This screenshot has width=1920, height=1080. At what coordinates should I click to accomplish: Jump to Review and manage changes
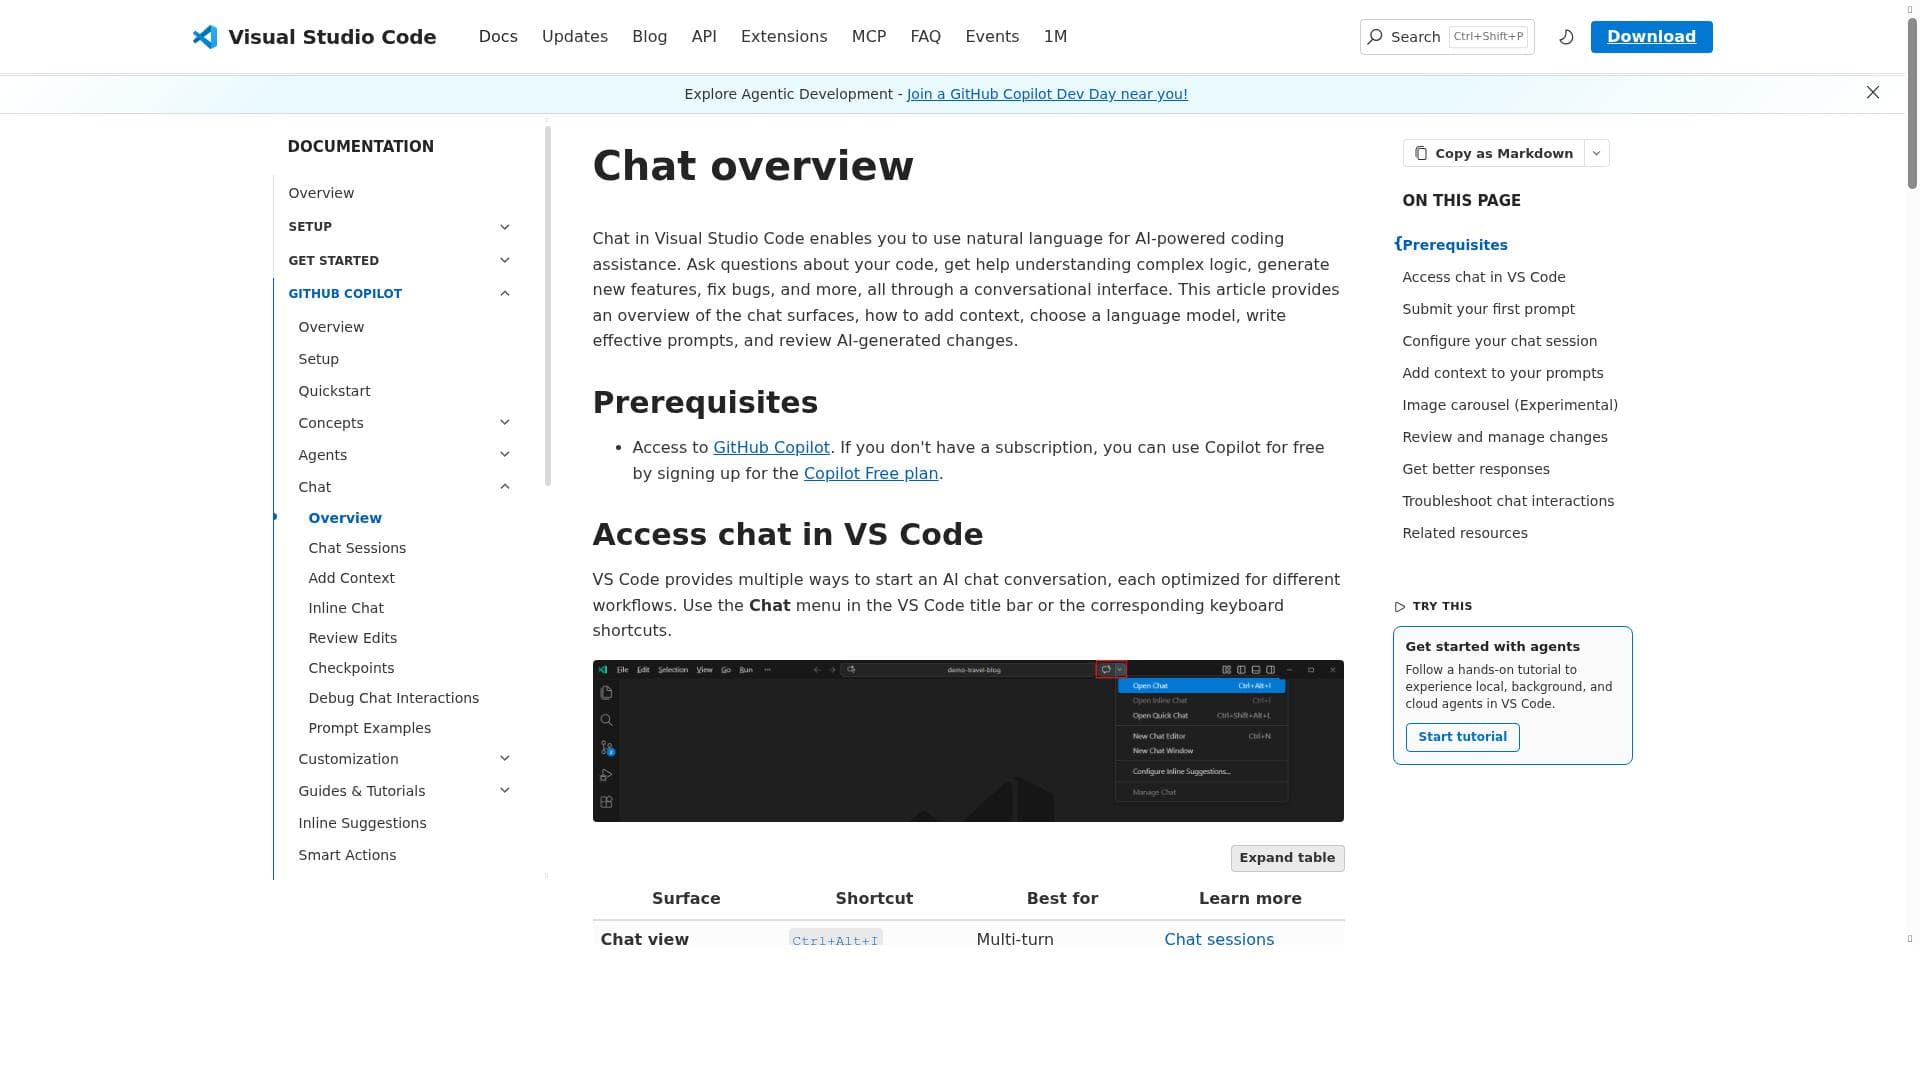point(1505,437)
